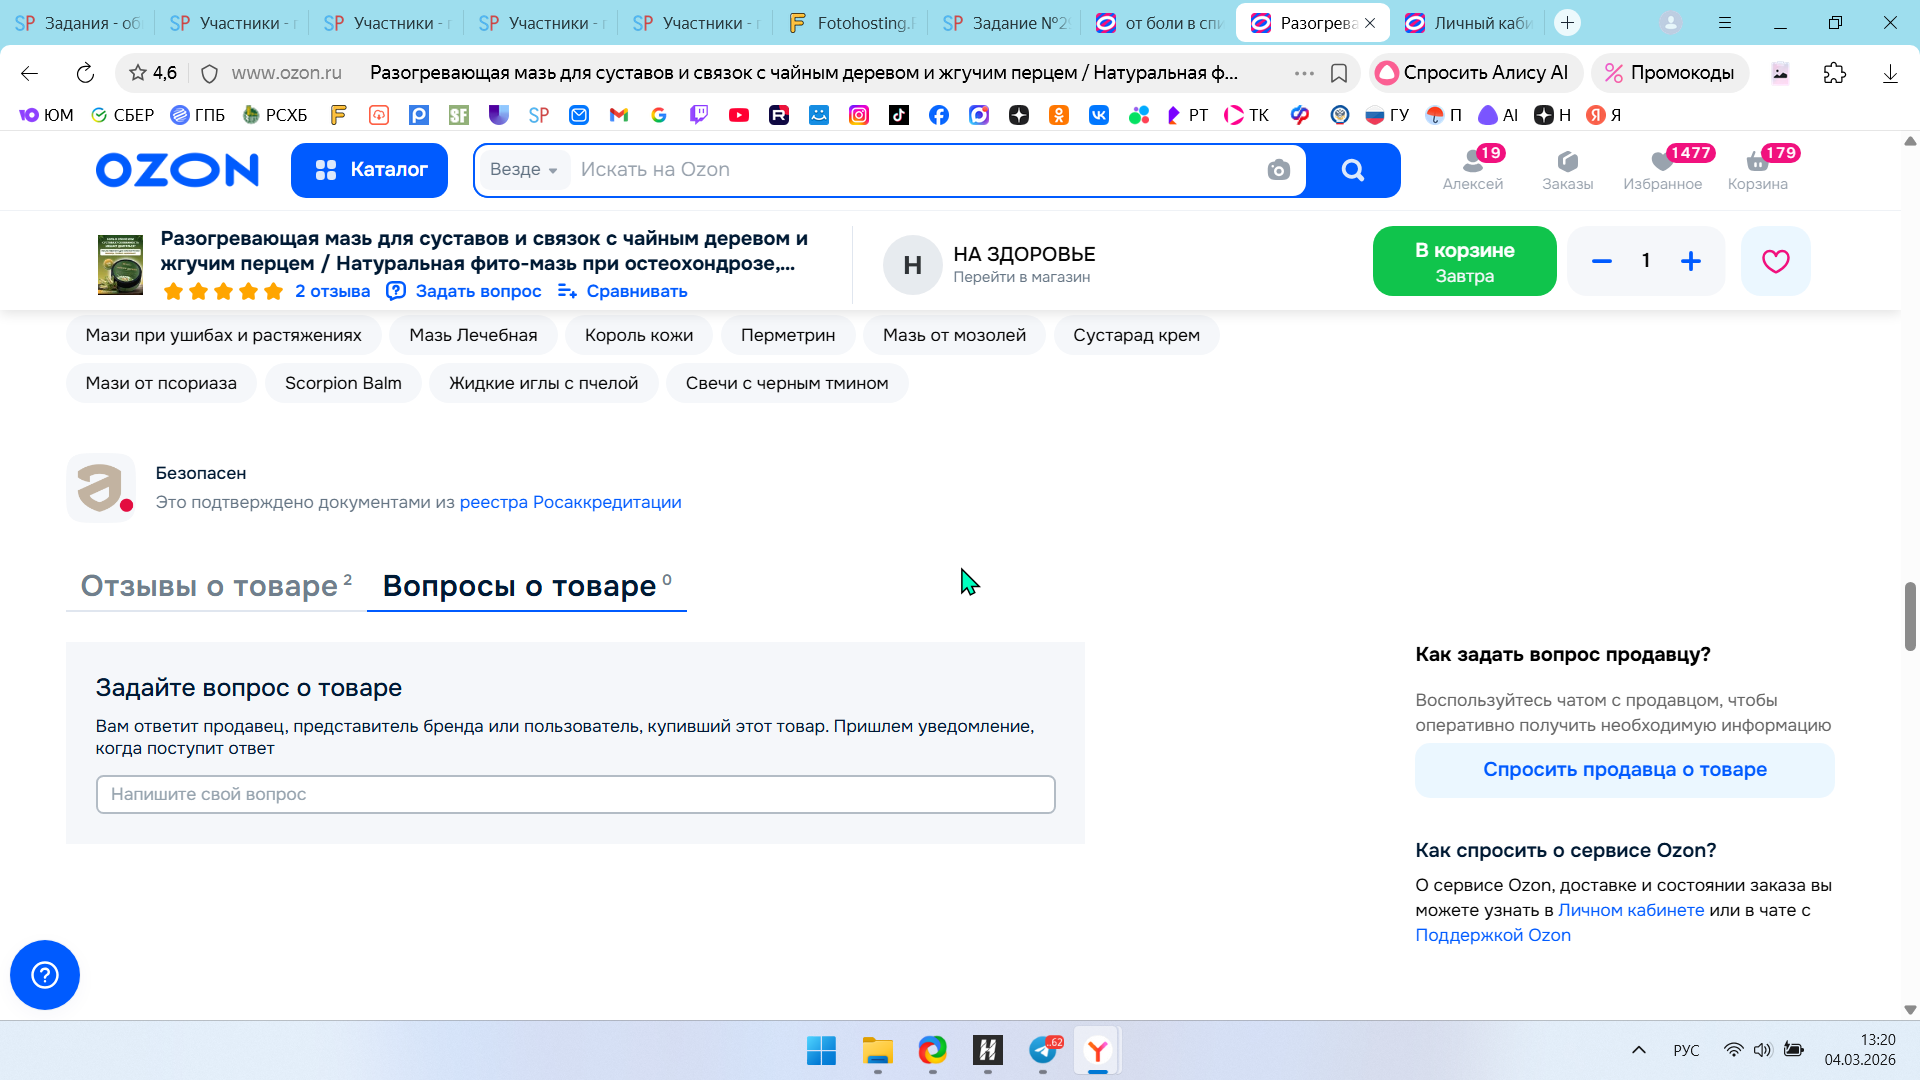Open the Каталог menu button
The image size is (1920, 1080).
[x=369, y=170]
